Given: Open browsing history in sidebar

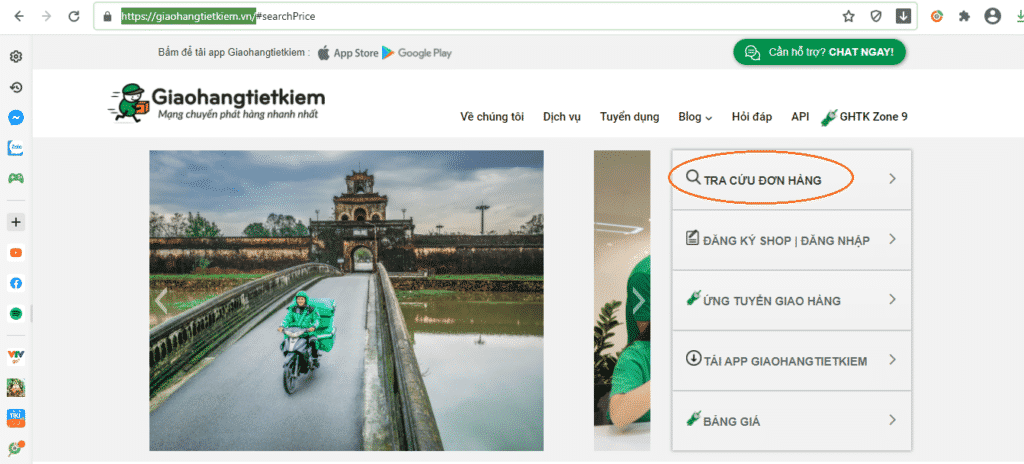Looking at the screenshot, I should coord(16,87).
